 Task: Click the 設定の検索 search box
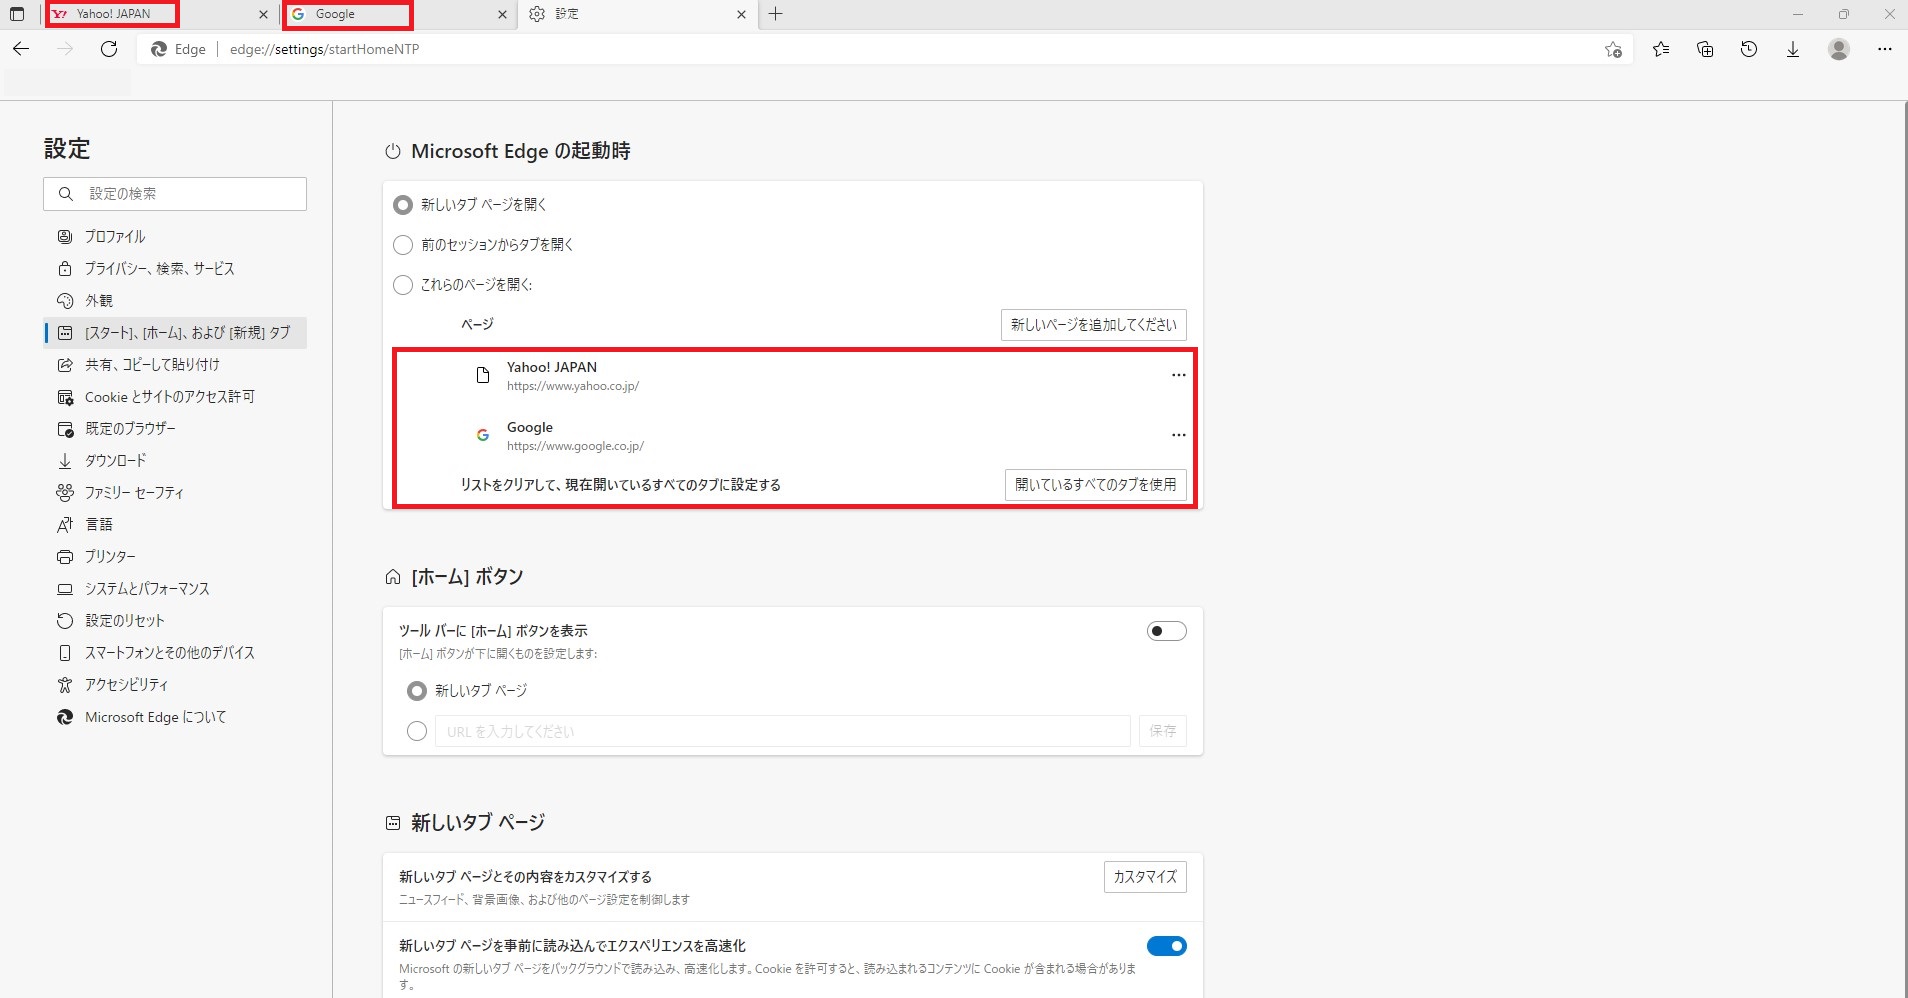(175, 194)
